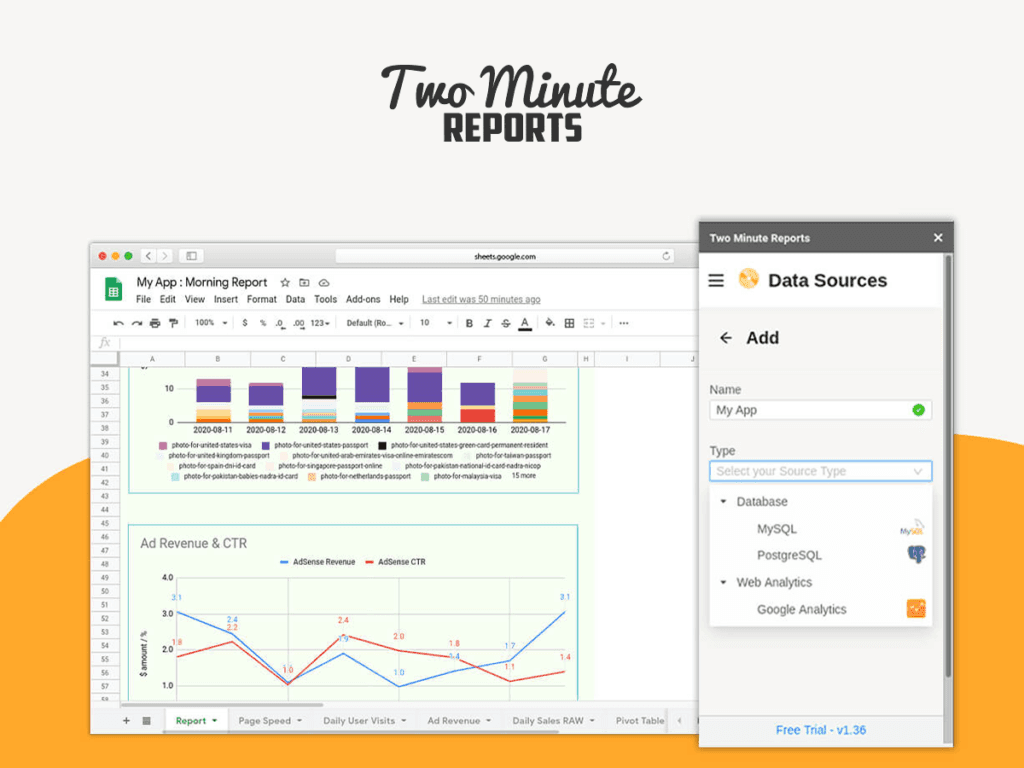Go back using the arrow beside Add
Screen dimensions: 1024x768
click(x=726, y=338)
